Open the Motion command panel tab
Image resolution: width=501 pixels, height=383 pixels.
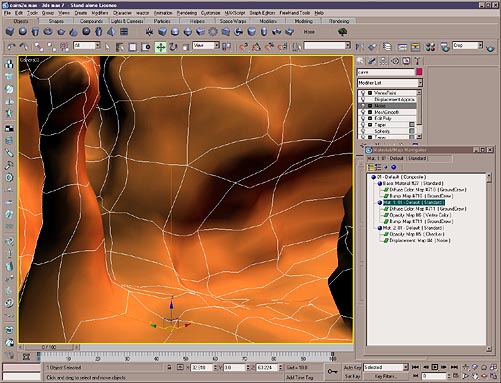point(395,61)
